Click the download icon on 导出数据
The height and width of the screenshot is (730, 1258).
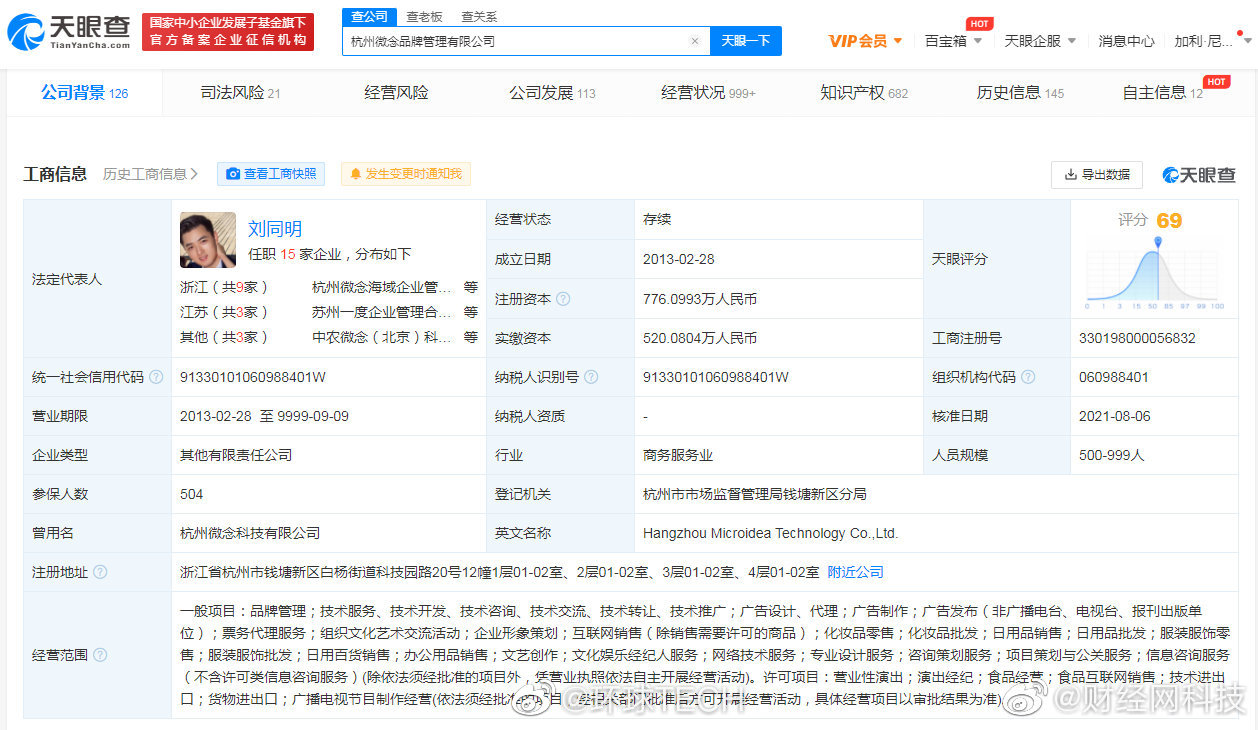click(x=1070, y=174)
